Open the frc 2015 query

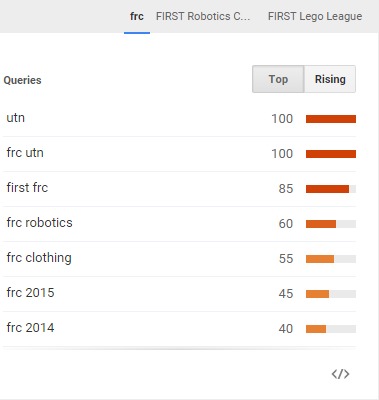[30, 293]
